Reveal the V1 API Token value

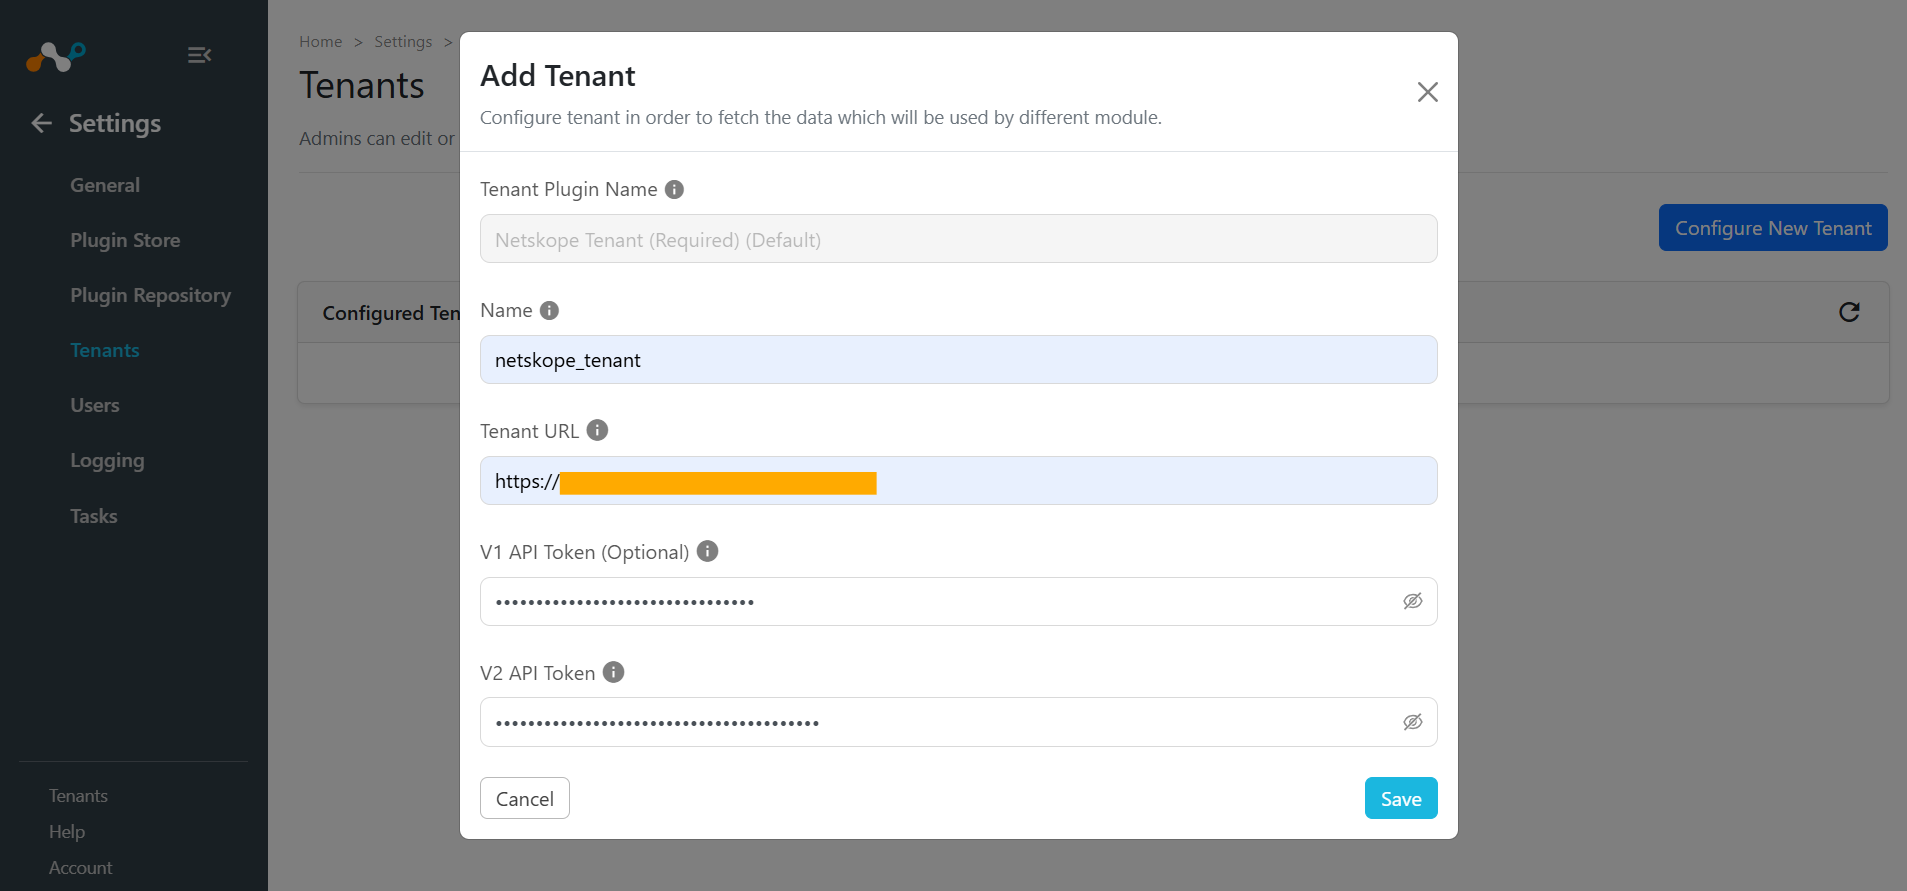tap(1412, 601)
